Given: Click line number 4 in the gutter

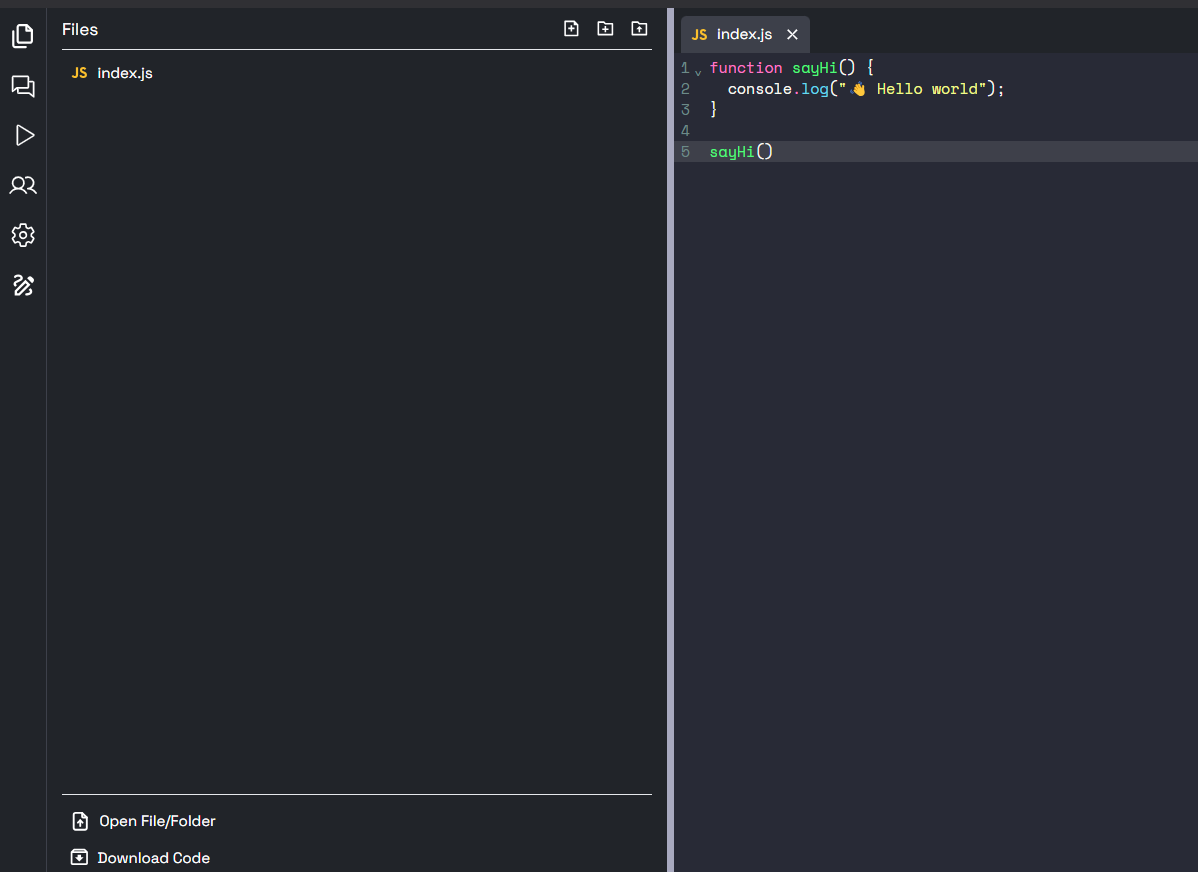Looking at the screenshot, I should (x=685, y=131).
